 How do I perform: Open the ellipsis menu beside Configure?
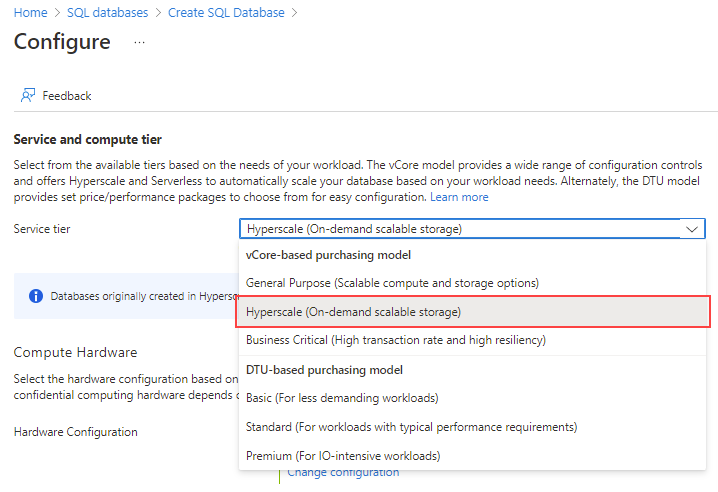point(139,43)
